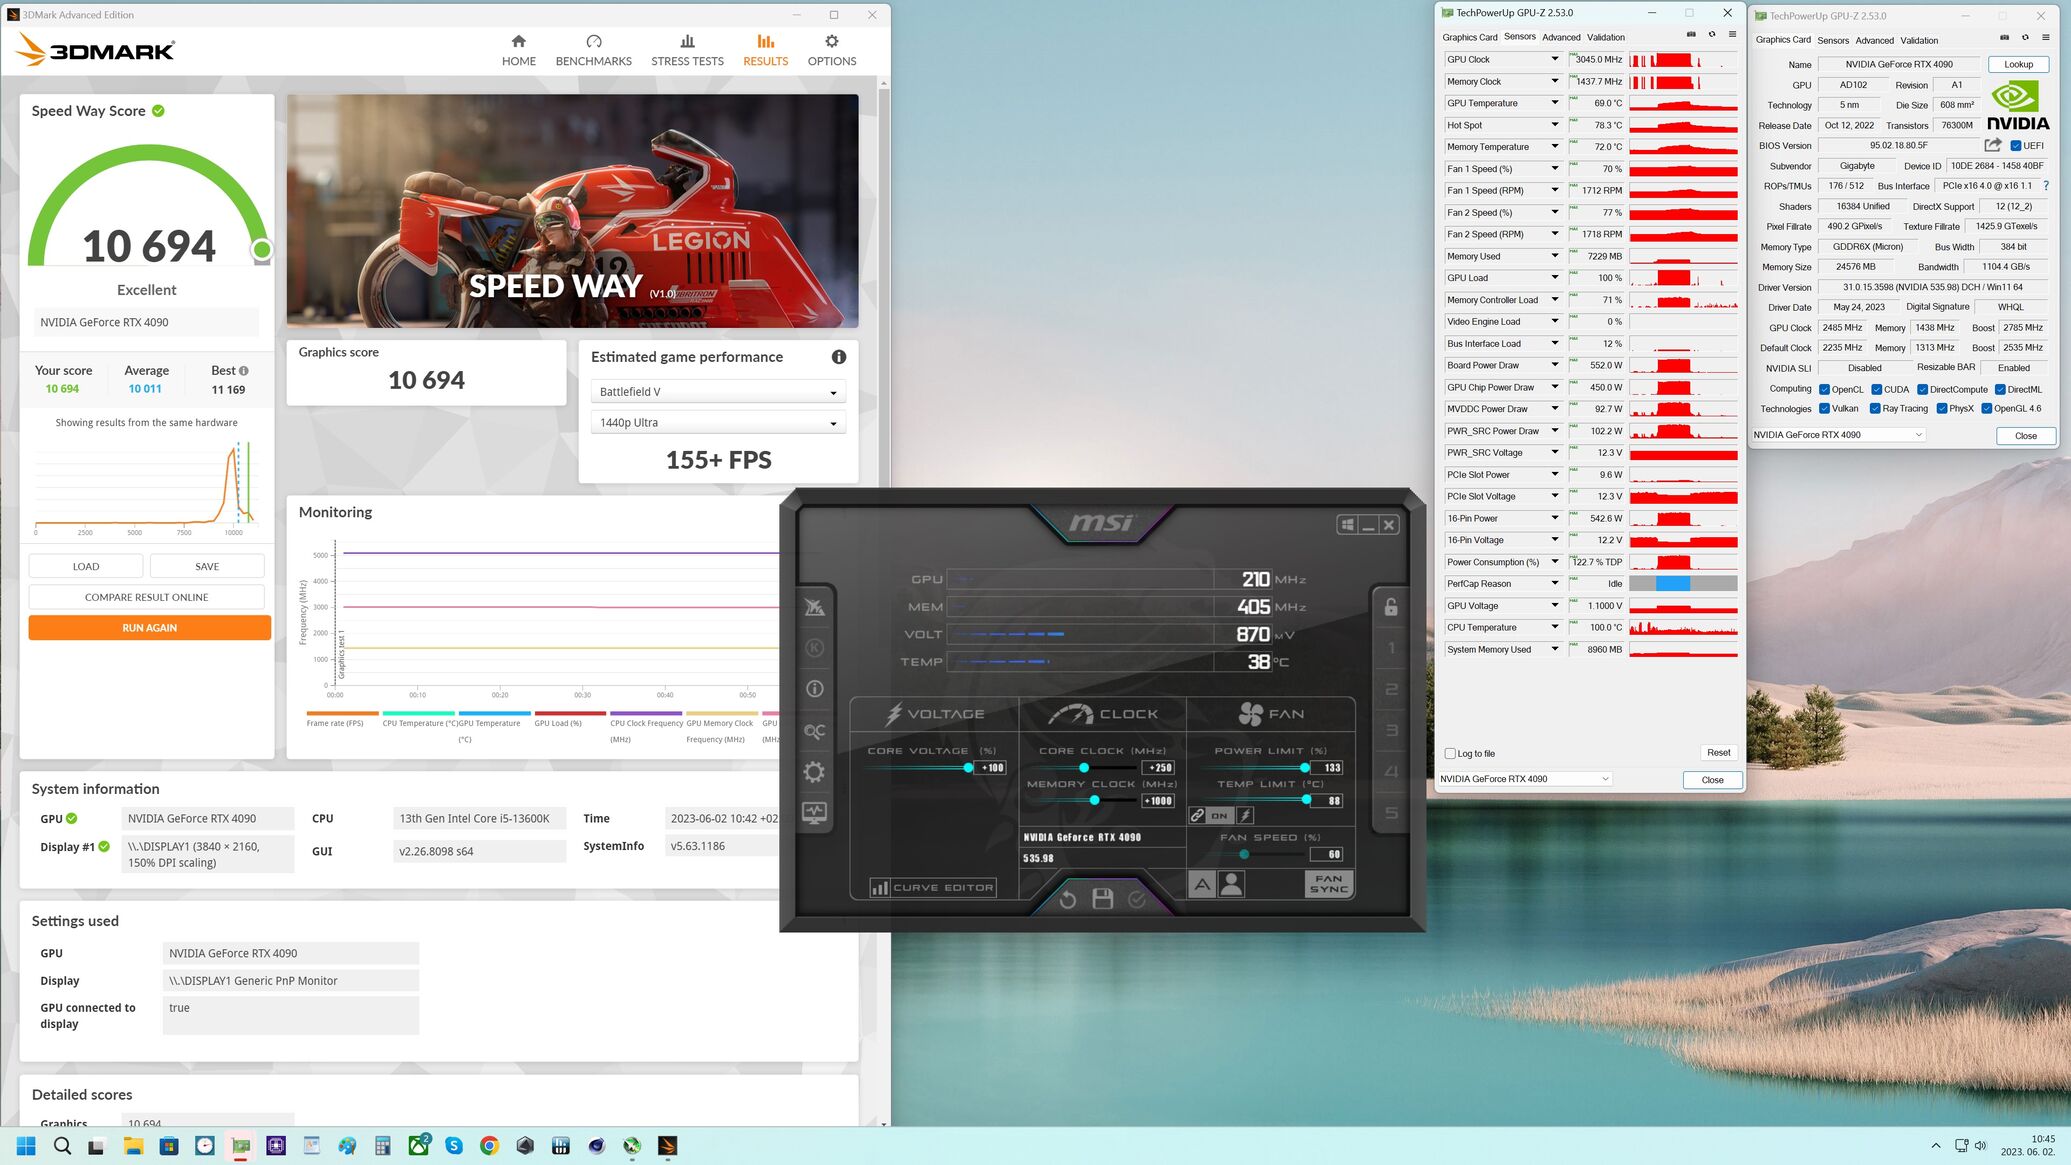
Task: Open the Advanced tab in GPU-Z Sensors window
Action: 1560,37
